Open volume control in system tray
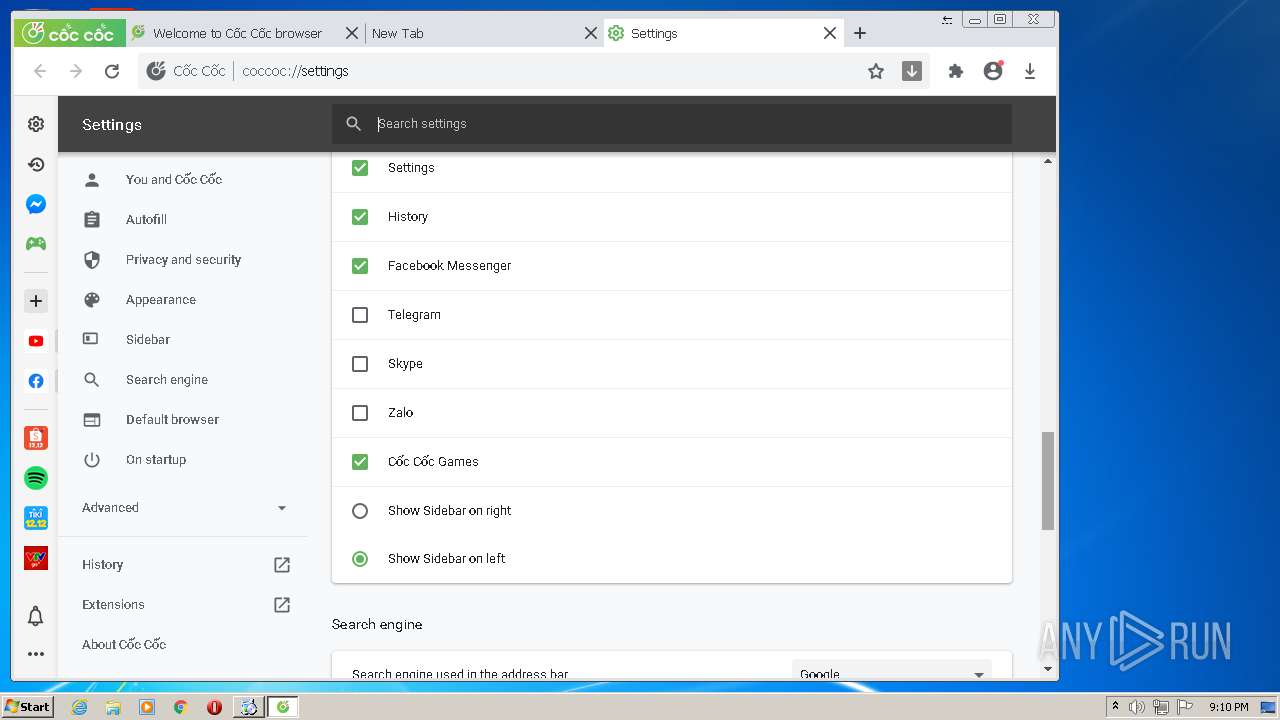The height and width of the screenshot is (720, 1280). coord(1137,707)
